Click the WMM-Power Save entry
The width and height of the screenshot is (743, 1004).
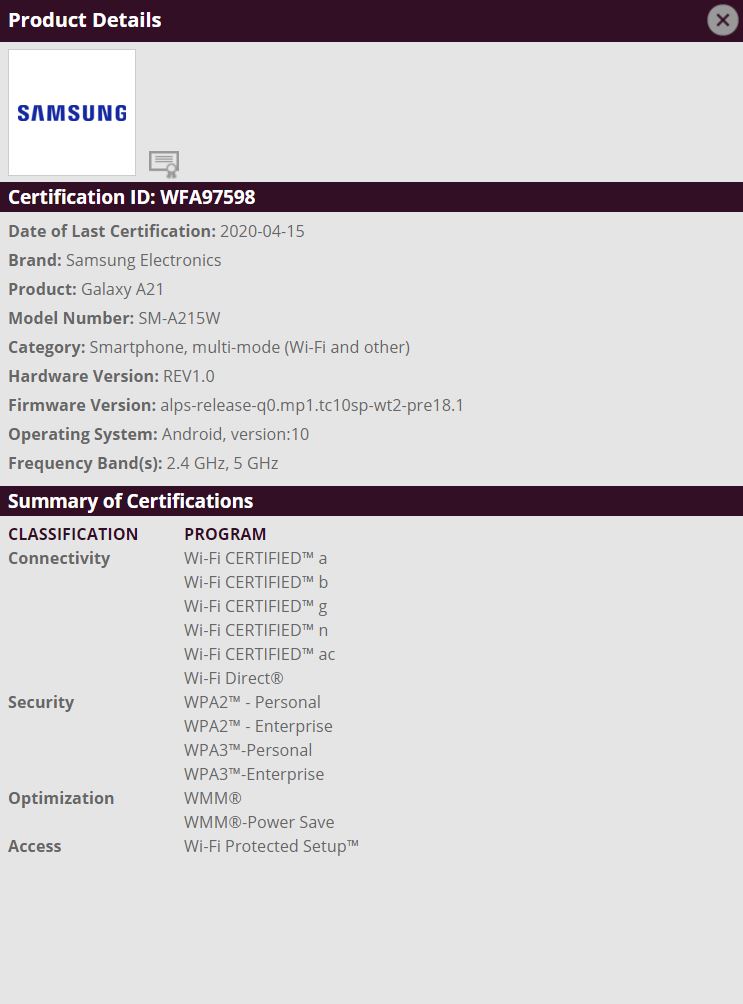[259, 822]
